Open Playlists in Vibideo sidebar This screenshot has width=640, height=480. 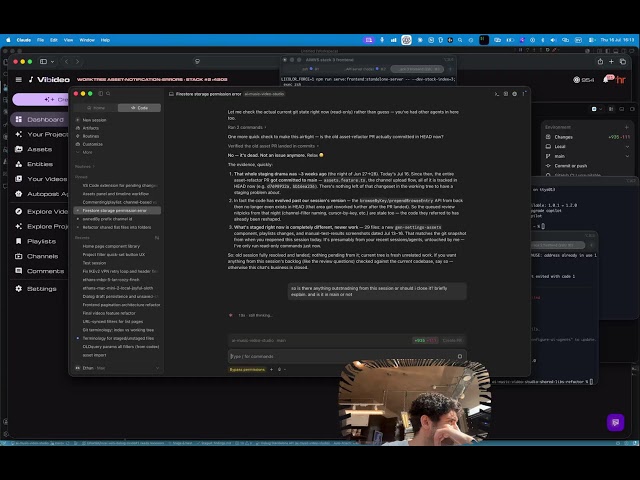click(x=39, y=241)
